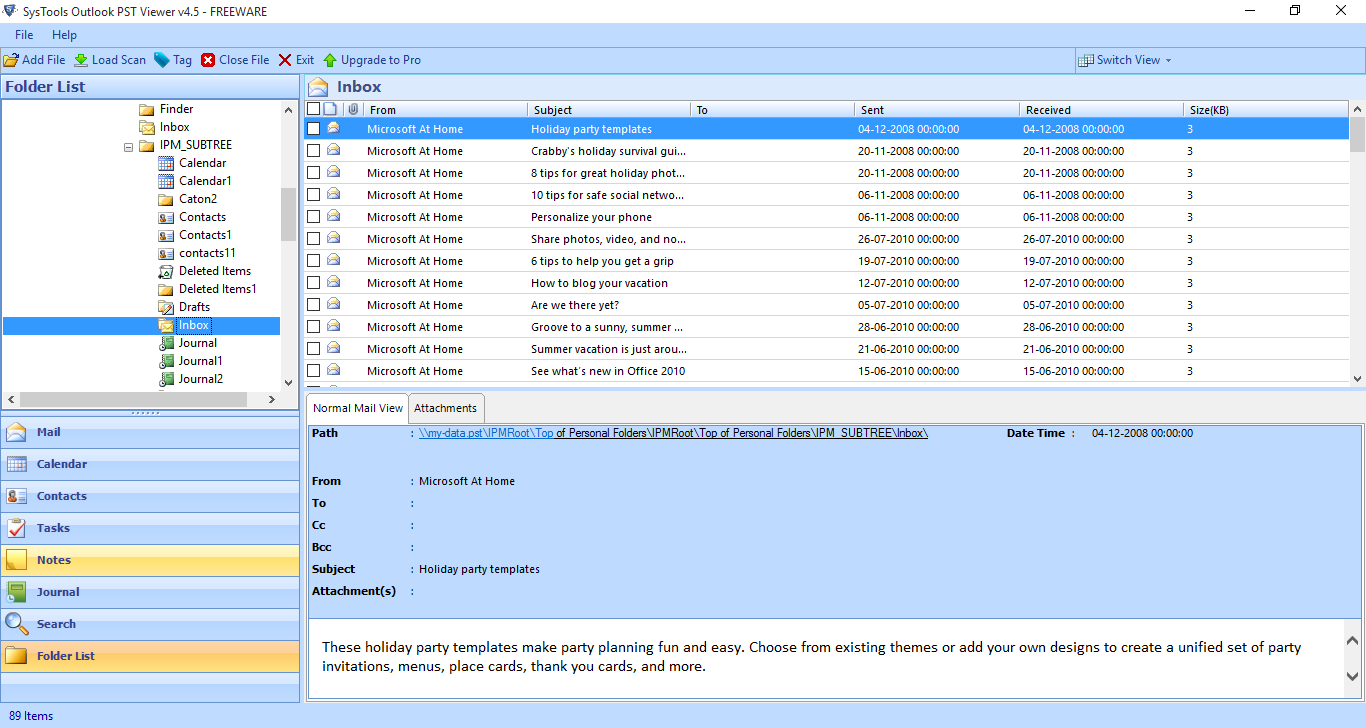The image size is (1366, 728).
Task: Click the folder tree vertical scrollbar thumb
Action: click(x=288, y=214)
